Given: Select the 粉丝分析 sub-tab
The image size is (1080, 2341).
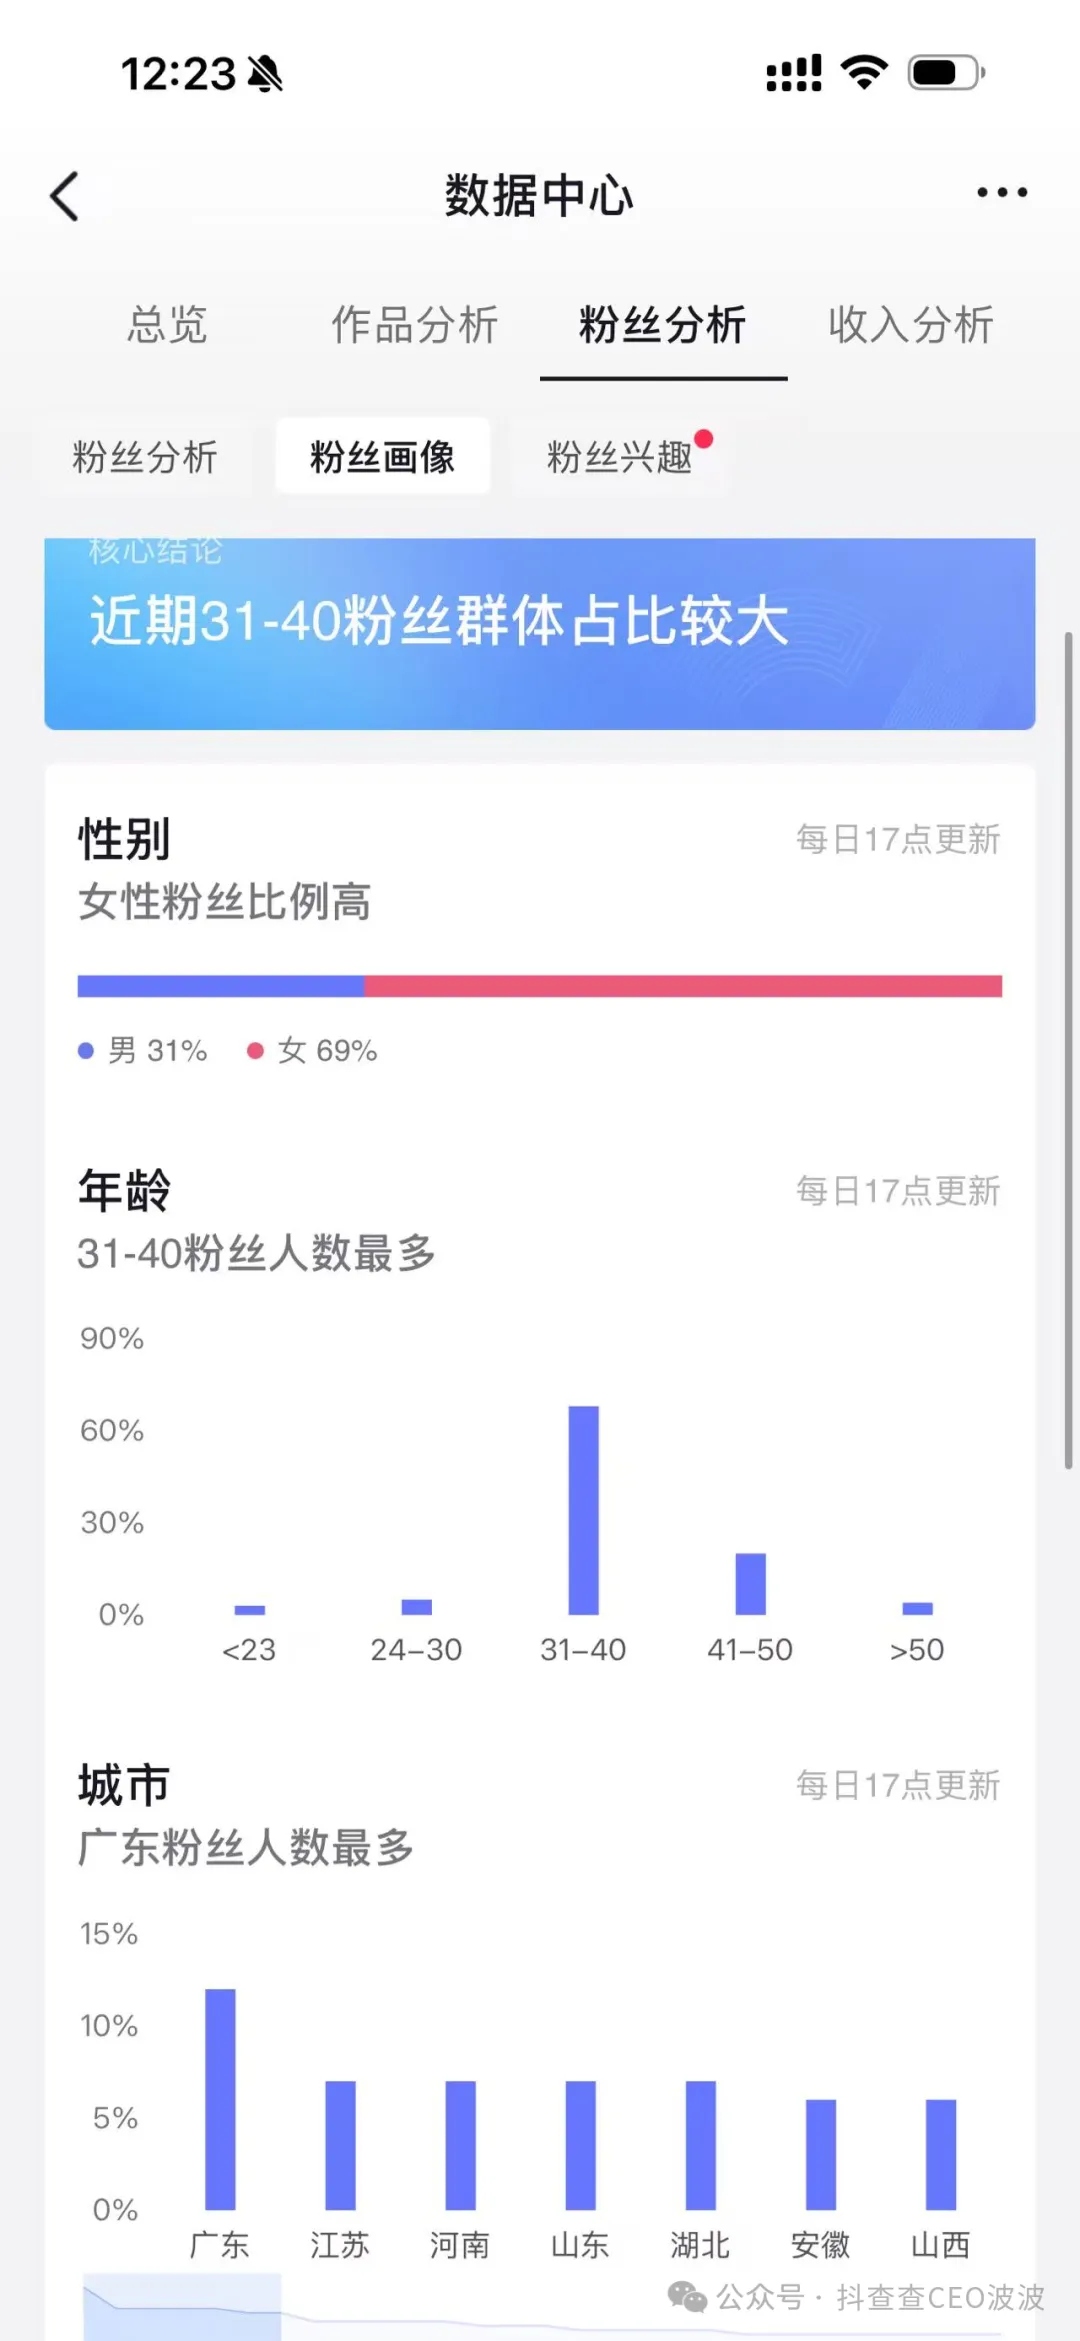Looking at the screenshot, I should pos(147,455).
